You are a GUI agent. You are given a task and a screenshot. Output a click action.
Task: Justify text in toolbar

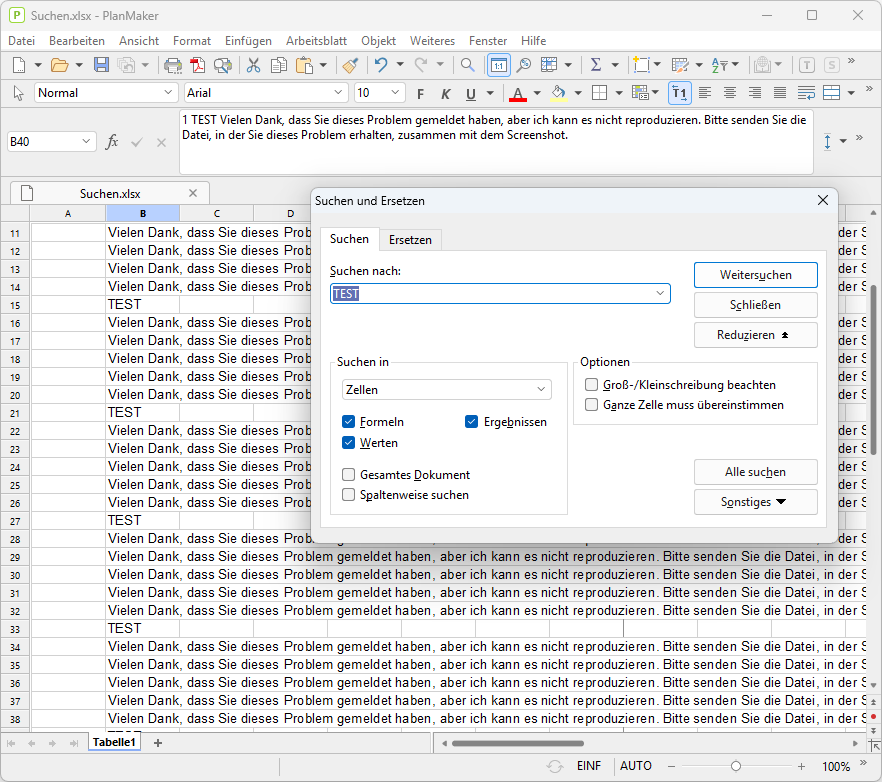[x=780, y=93]
